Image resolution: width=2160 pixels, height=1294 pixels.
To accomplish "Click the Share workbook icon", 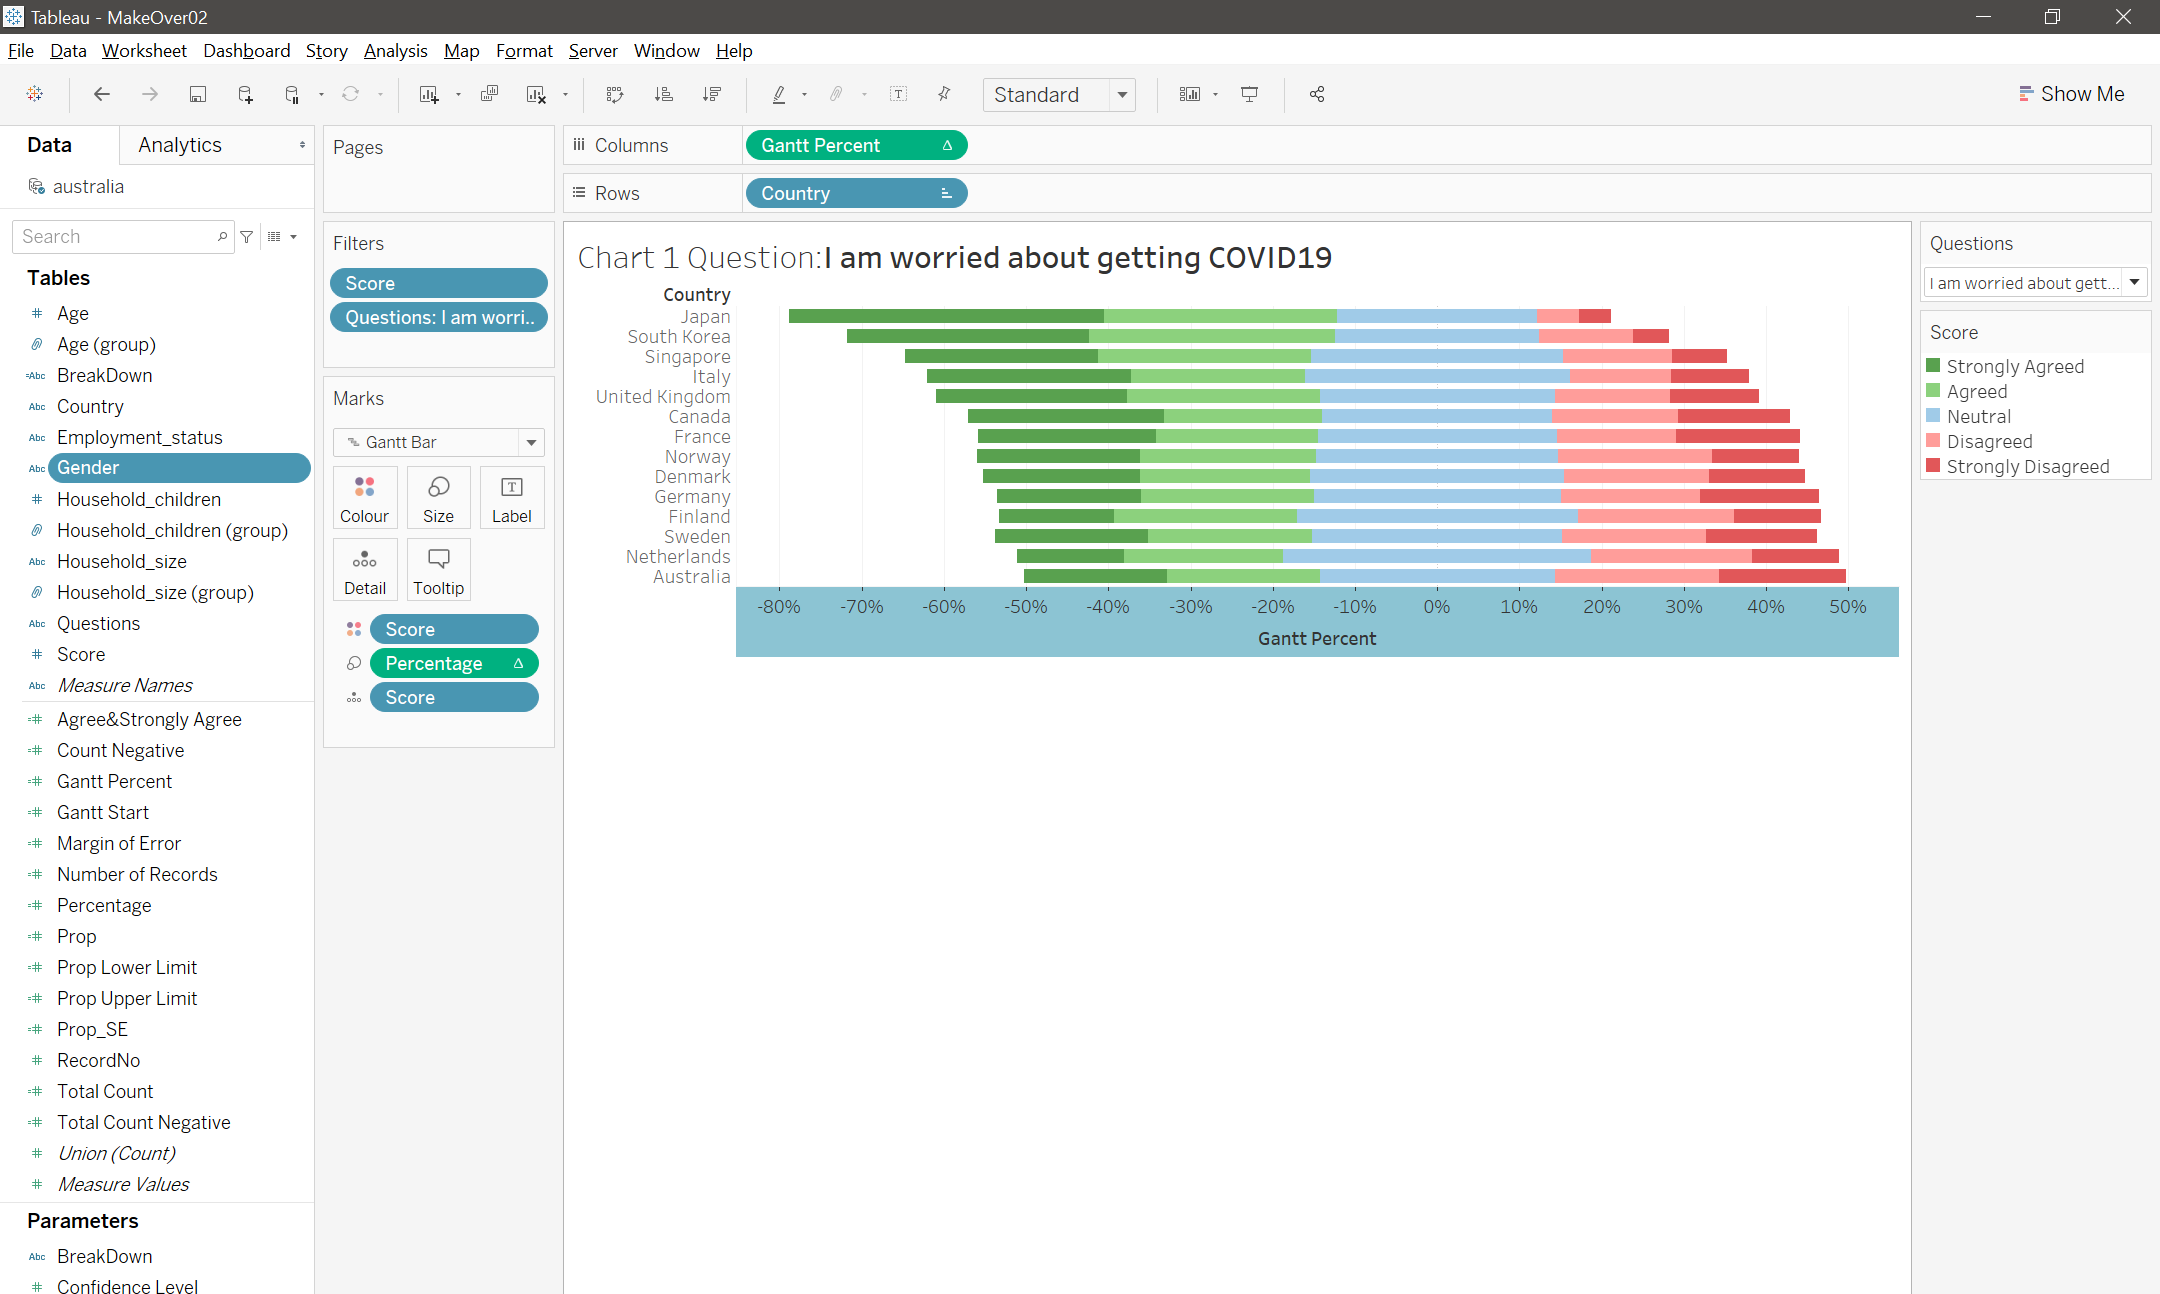I will tap(1317, 94).
